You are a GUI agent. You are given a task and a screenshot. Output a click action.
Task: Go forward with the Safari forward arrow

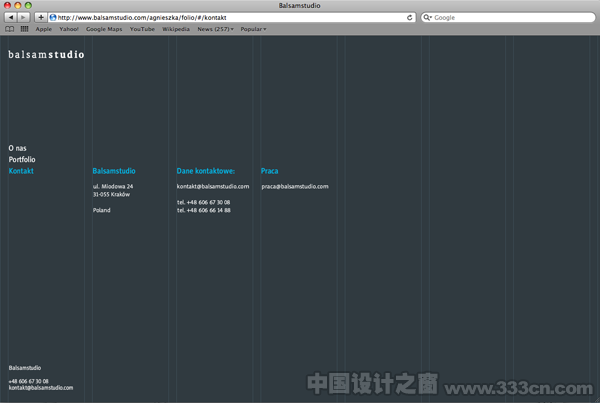[23, 17]
